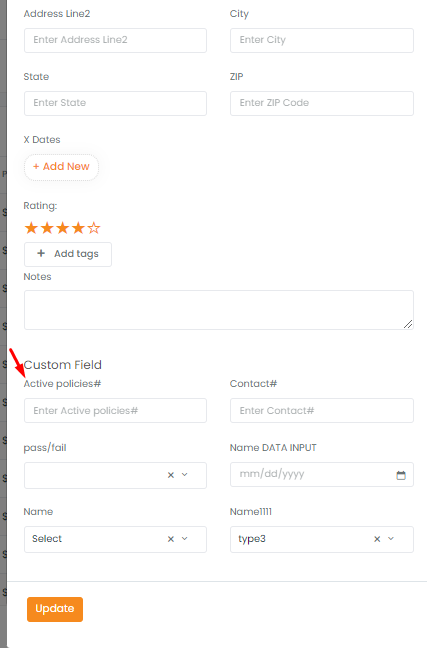Open the Add tags button
Viewport: 427px width, 648px height.
pos(68,254)
